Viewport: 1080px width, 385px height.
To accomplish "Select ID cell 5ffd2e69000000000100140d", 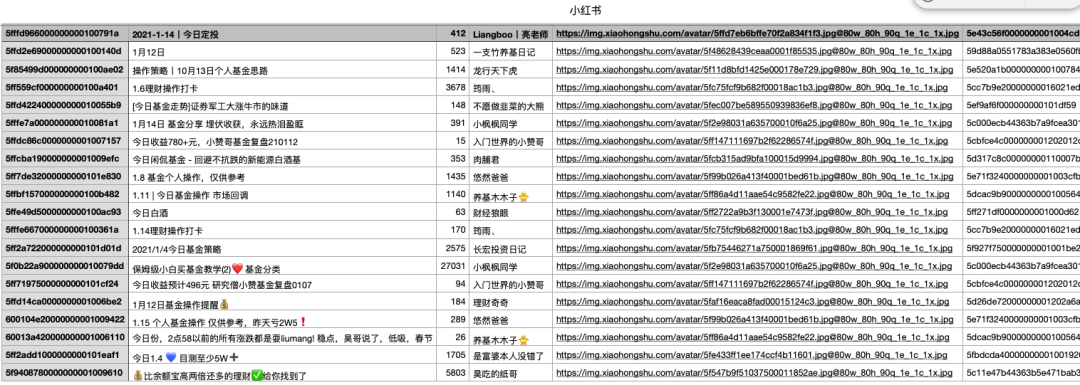I will [x=64, y=52].
